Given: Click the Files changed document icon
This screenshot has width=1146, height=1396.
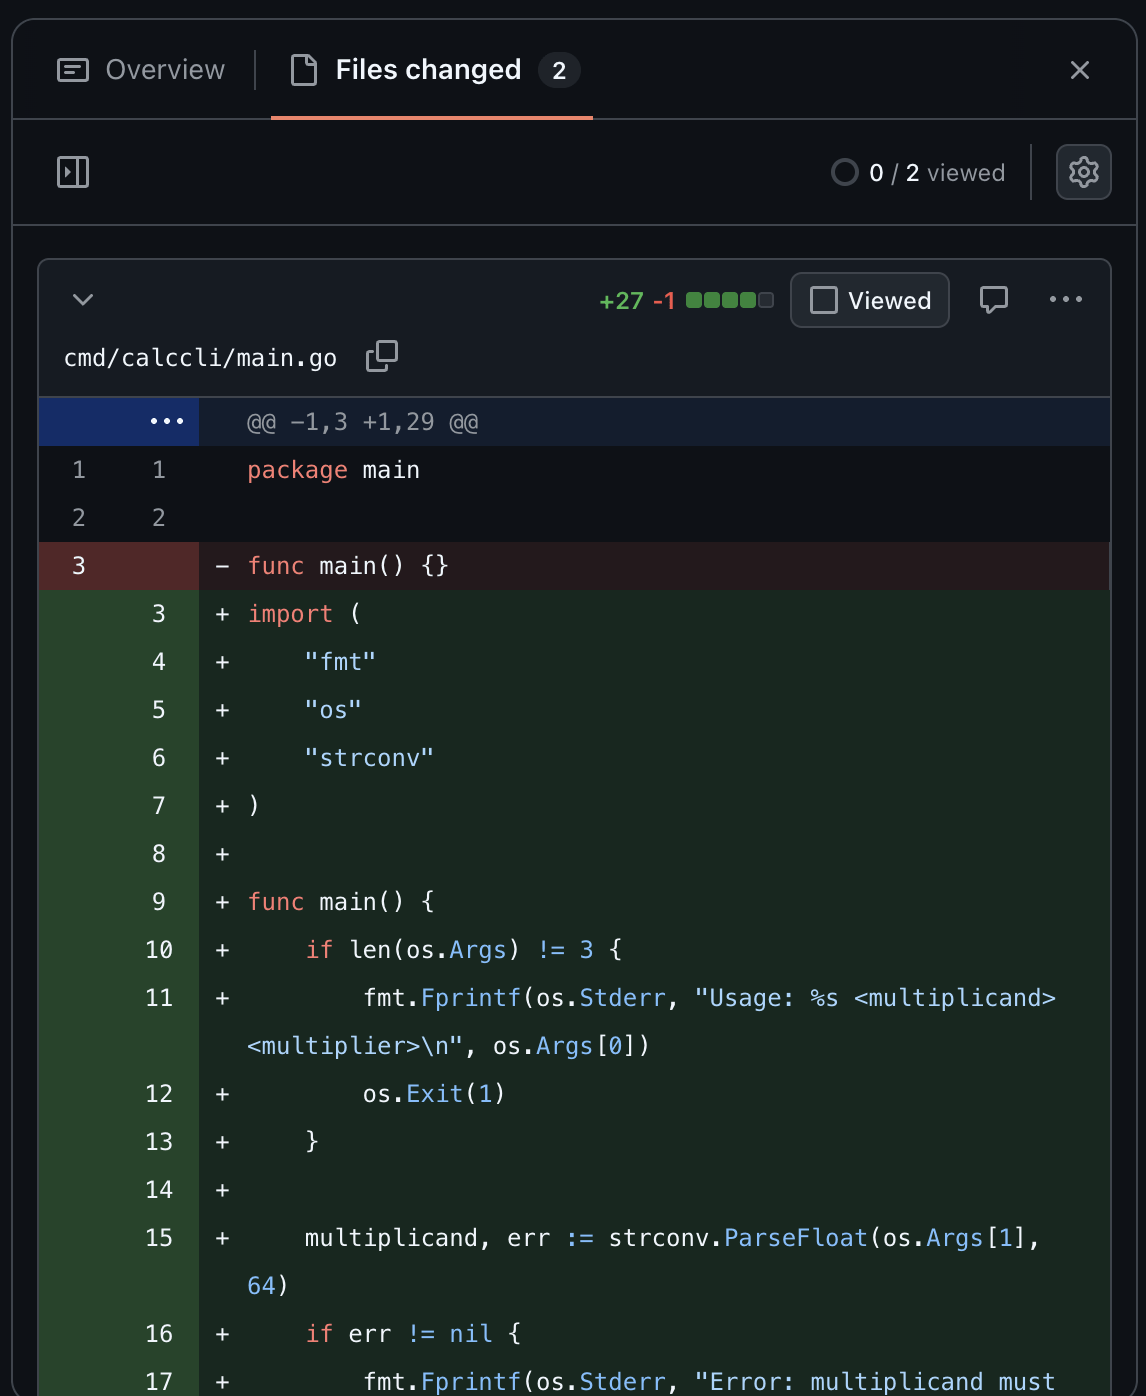Looking at the screenshot, I should (x=304, y=70).
